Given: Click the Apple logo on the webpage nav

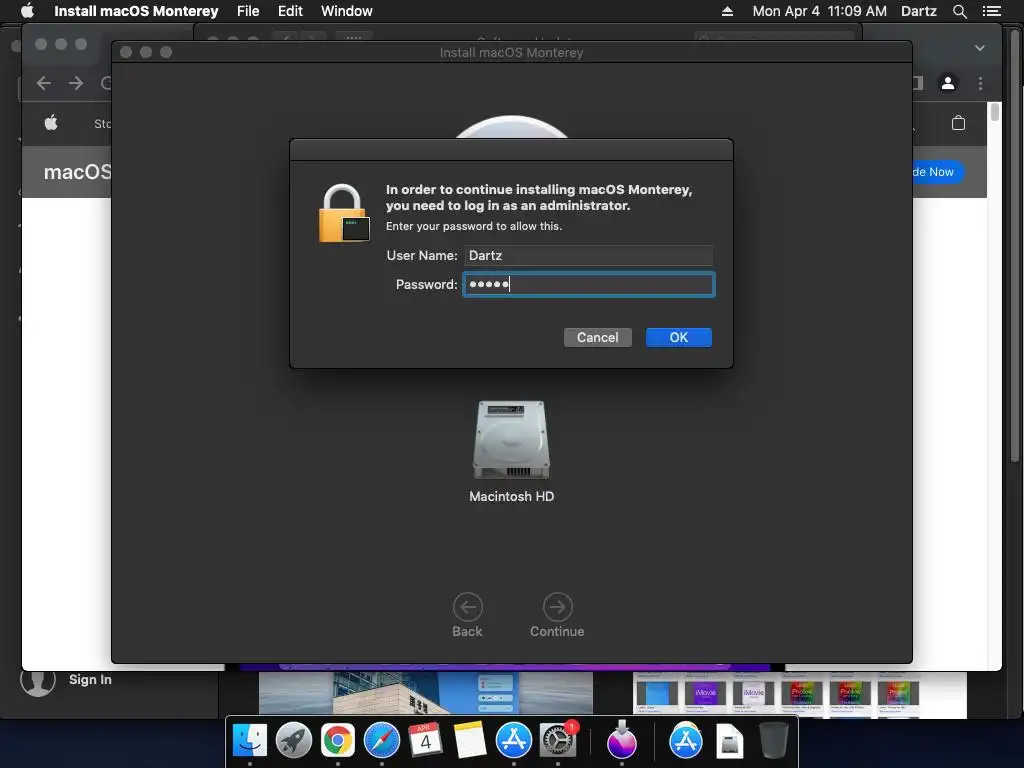Looking at the screenshot, I should pyautogui.click(x=51, y=123).
